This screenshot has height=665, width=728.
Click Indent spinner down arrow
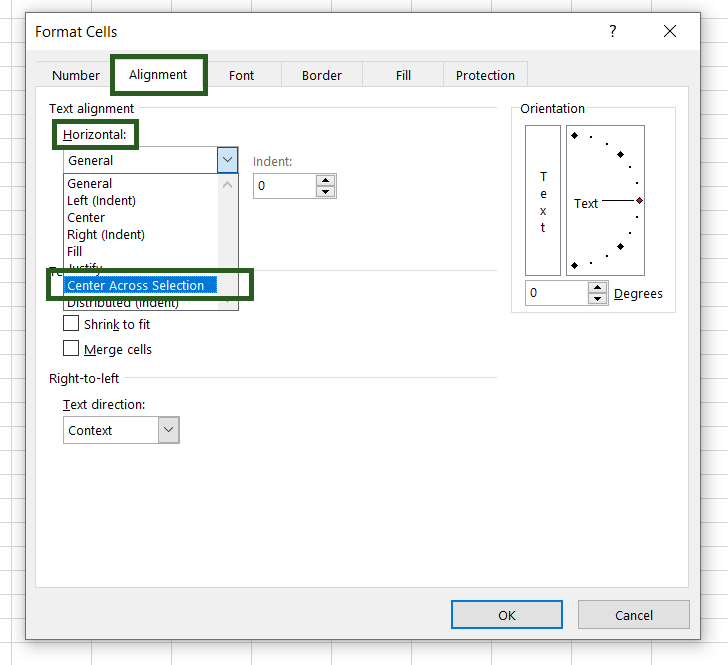pyautogui.click(x=326, y=192)
